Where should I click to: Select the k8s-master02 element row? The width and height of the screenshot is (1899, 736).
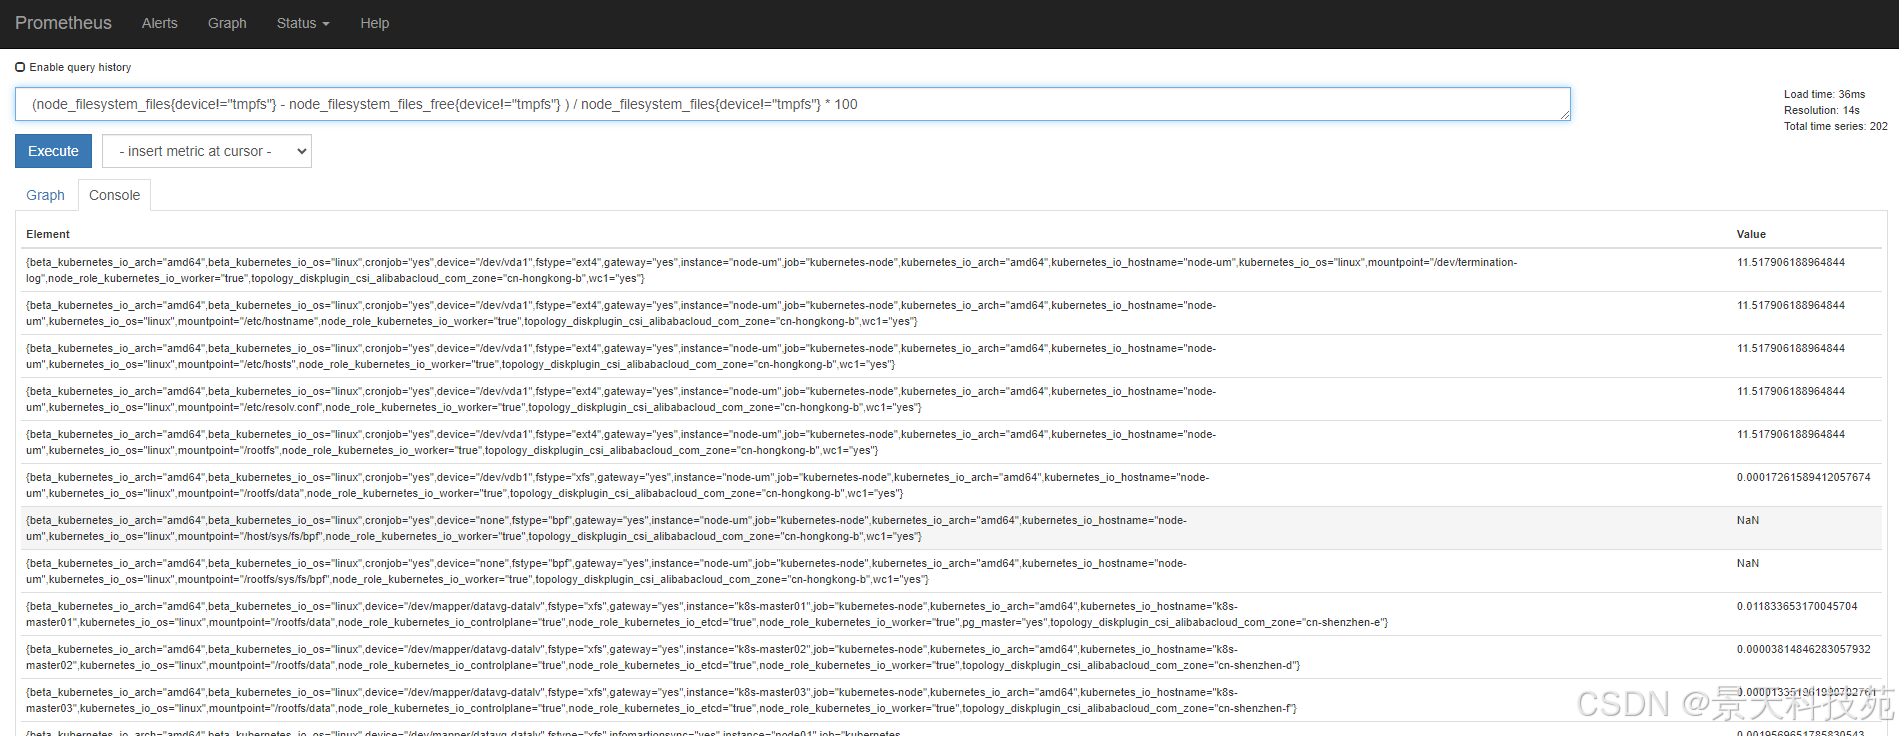click(x=951, y=657)
